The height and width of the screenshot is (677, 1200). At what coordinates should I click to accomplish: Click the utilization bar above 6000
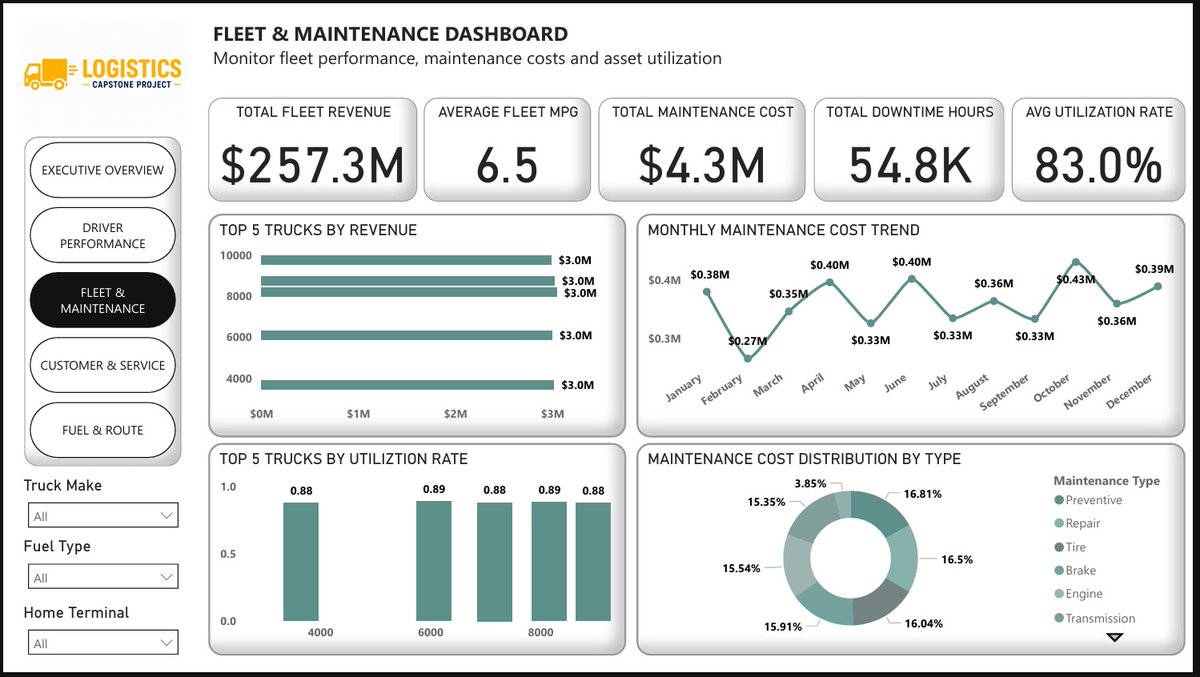(x=433, y=561)
